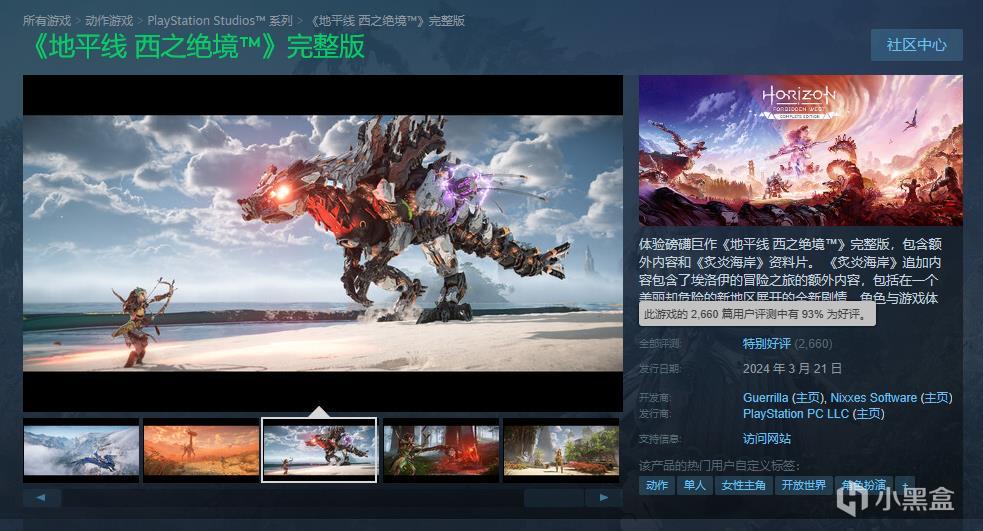The width and height of the screenshot is (983, 531).
Task: Open the 特别好评 review summary link
Action: click(767, 344)
